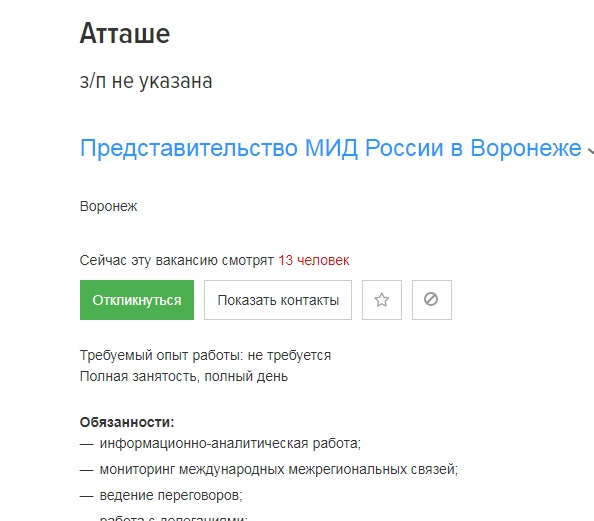Screen dimensions: 594x521
Task: Click the 'не требуется' experience value
Action: (289, 355)
